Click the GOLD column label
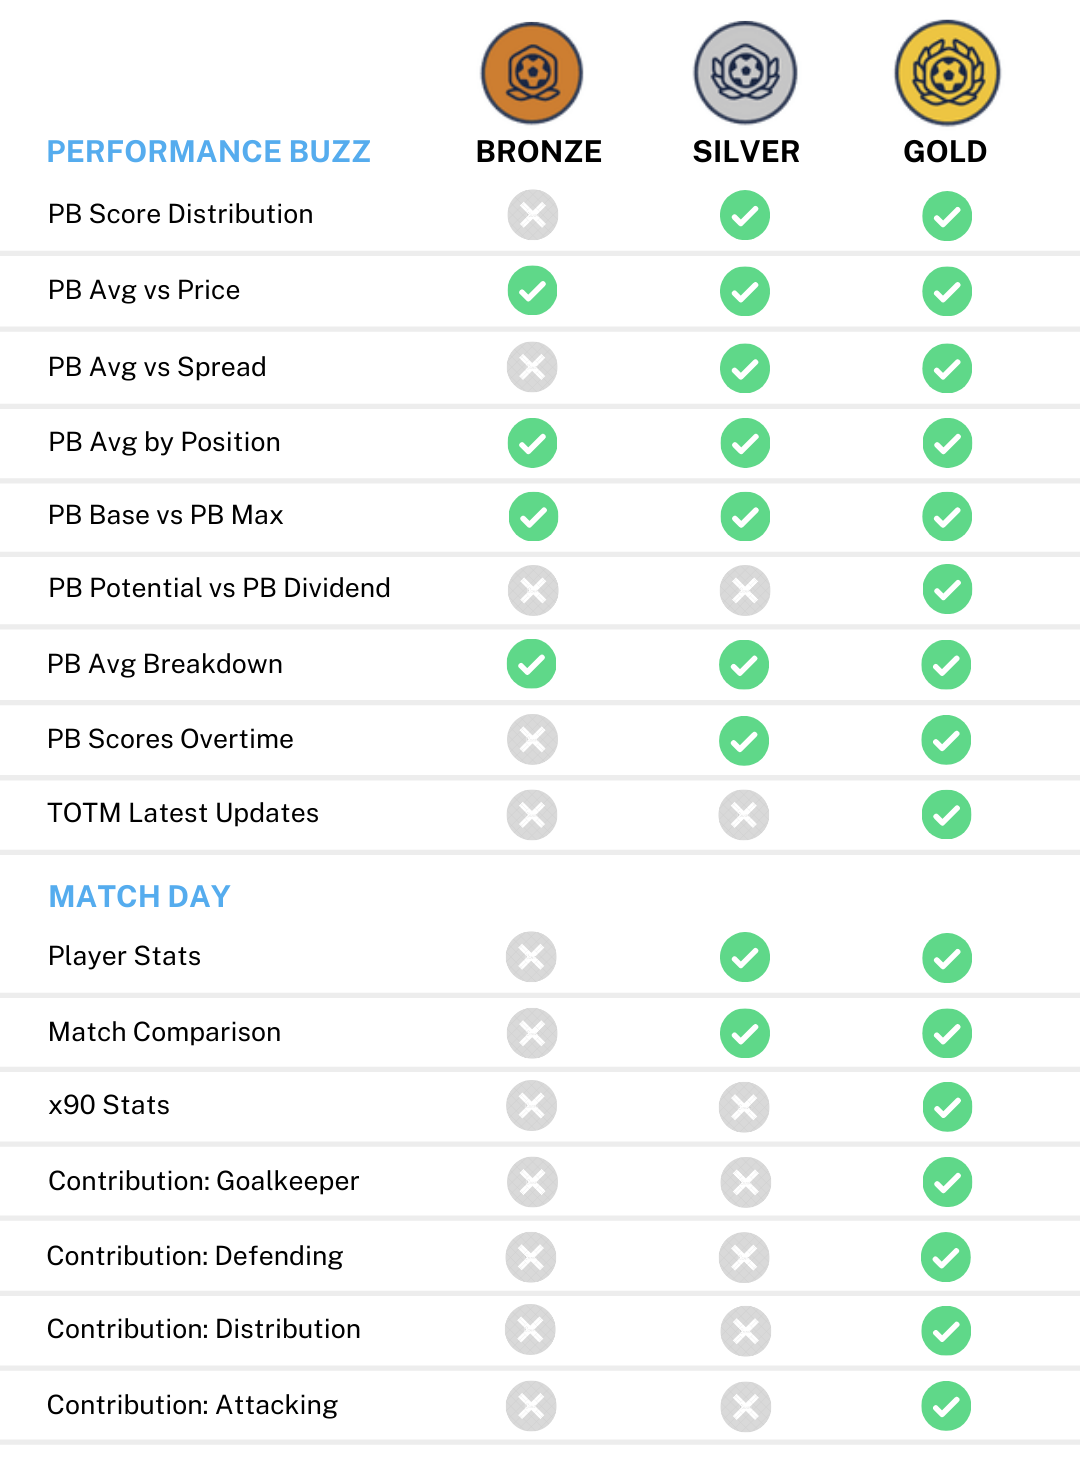This screenshot has width=1080, height=1460. pos(945,151)
